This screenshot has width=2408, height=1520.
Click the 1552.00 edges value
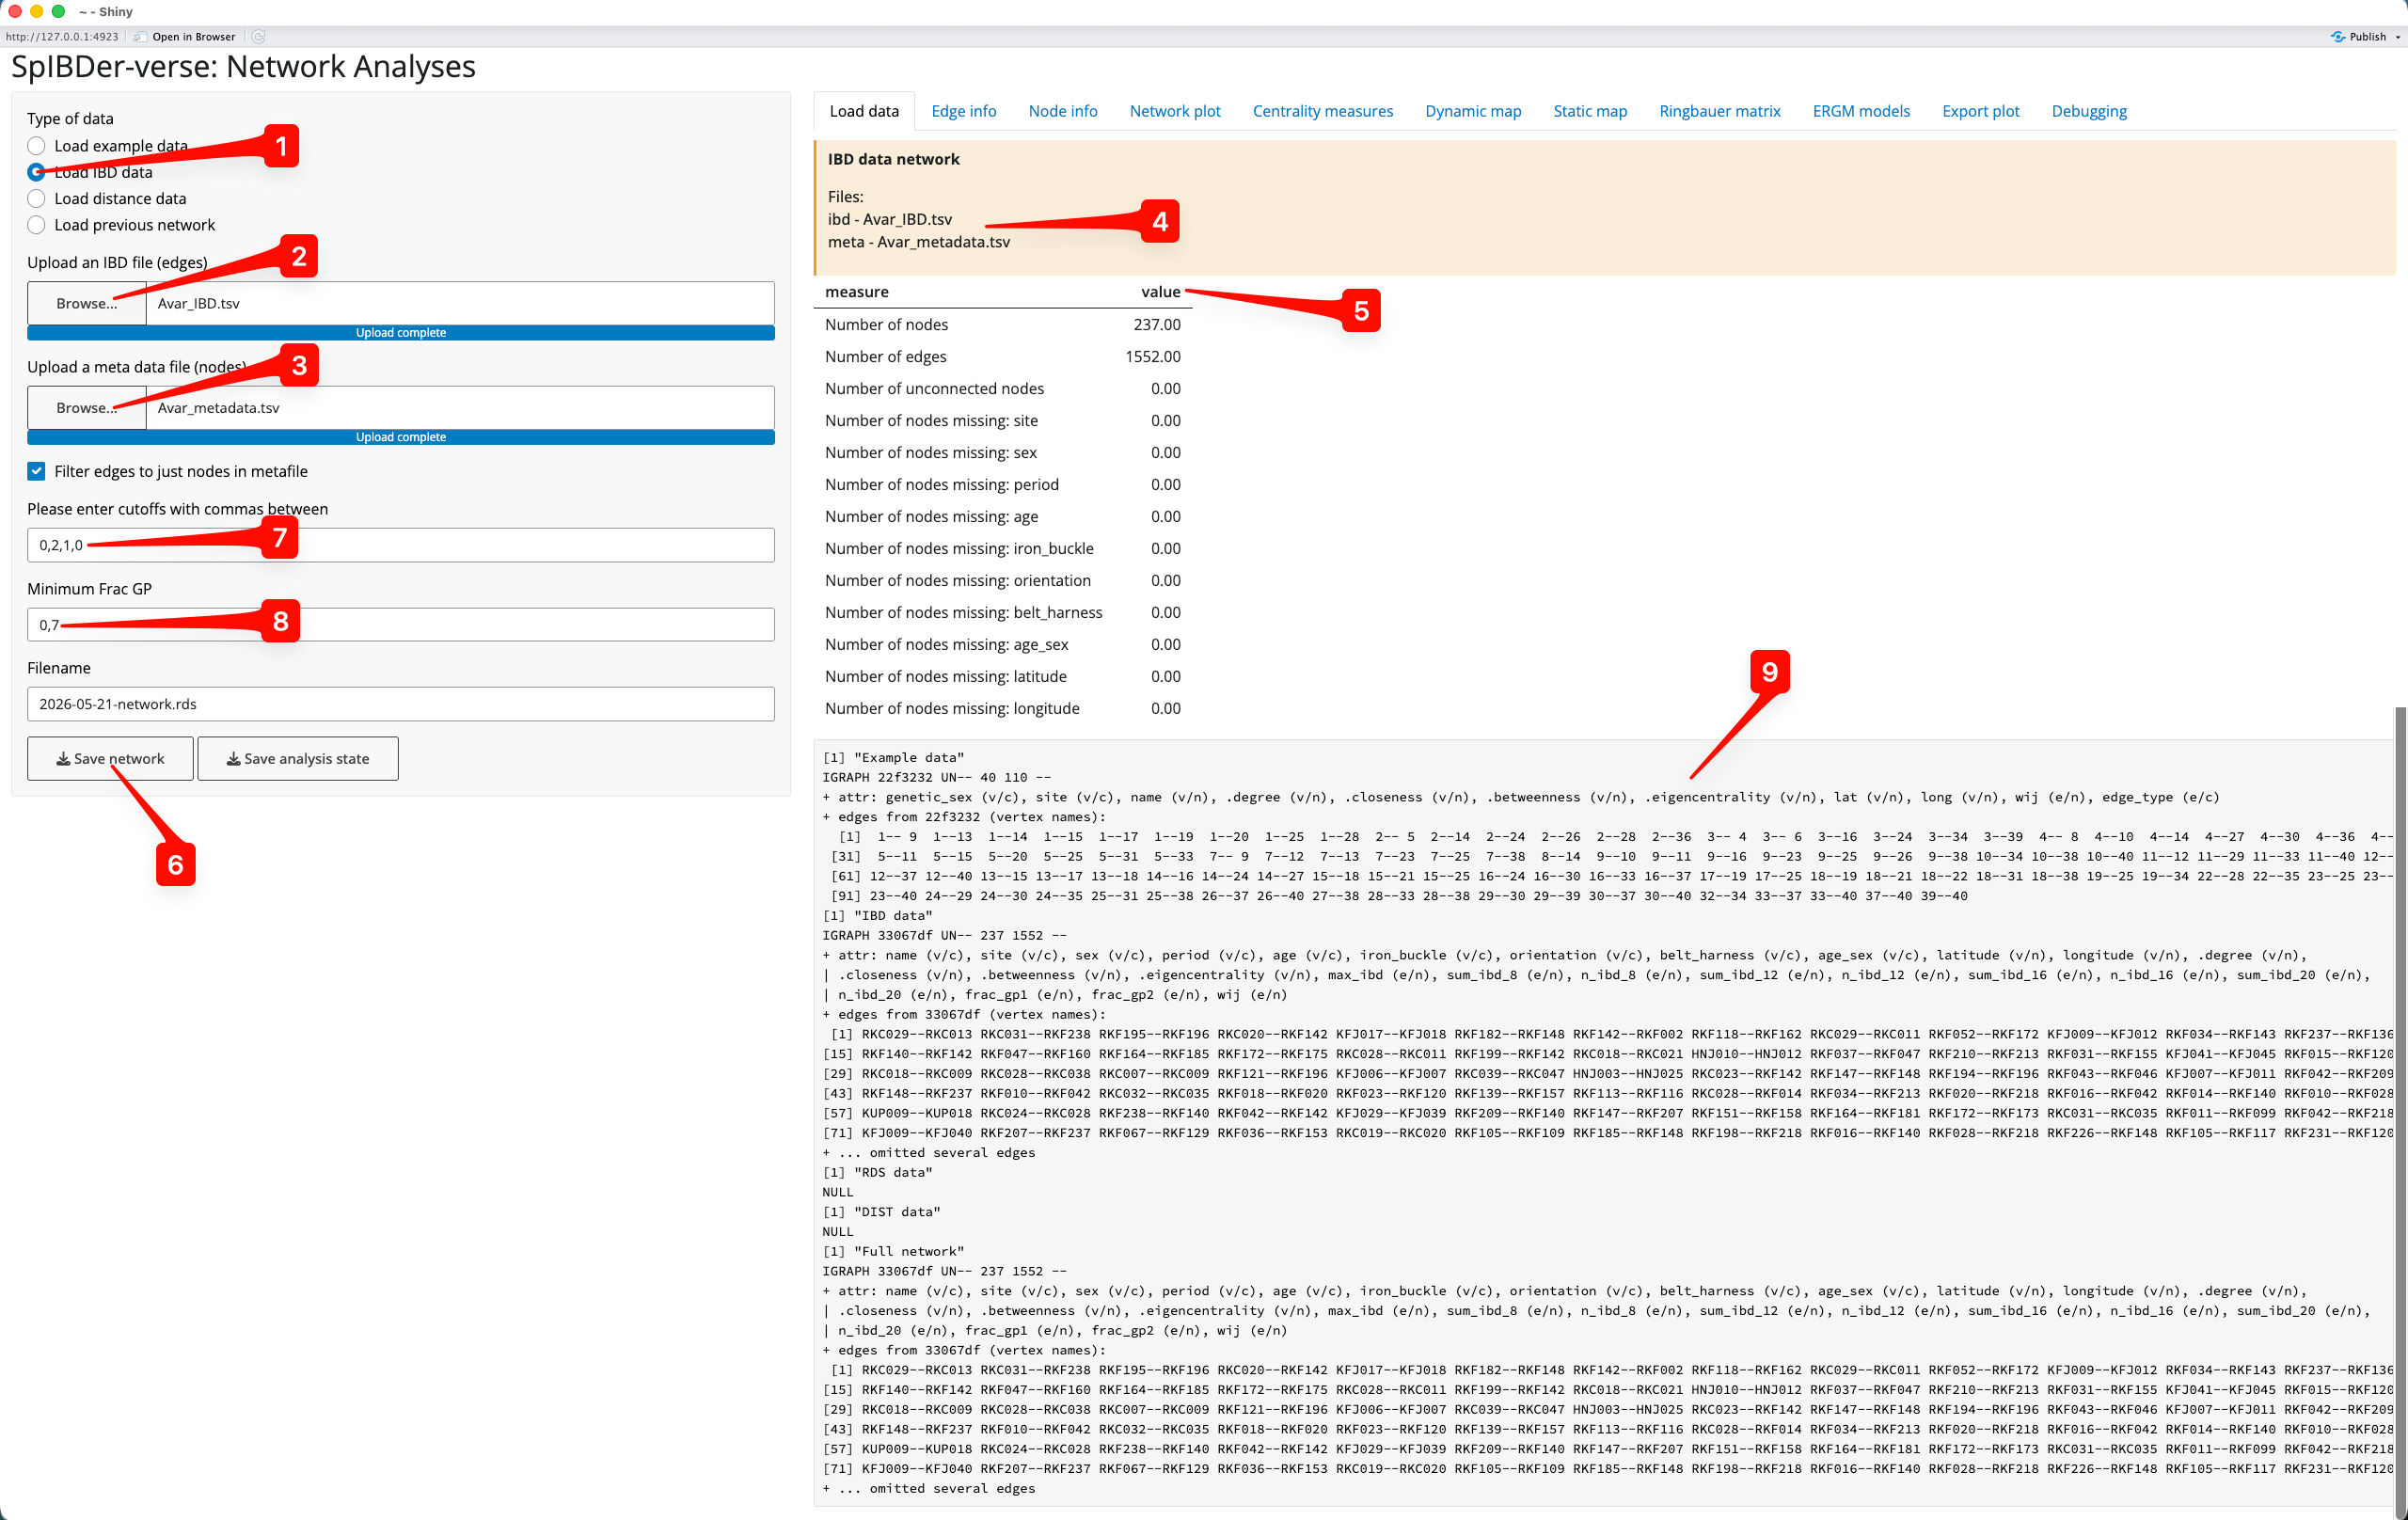(1152, 356)
